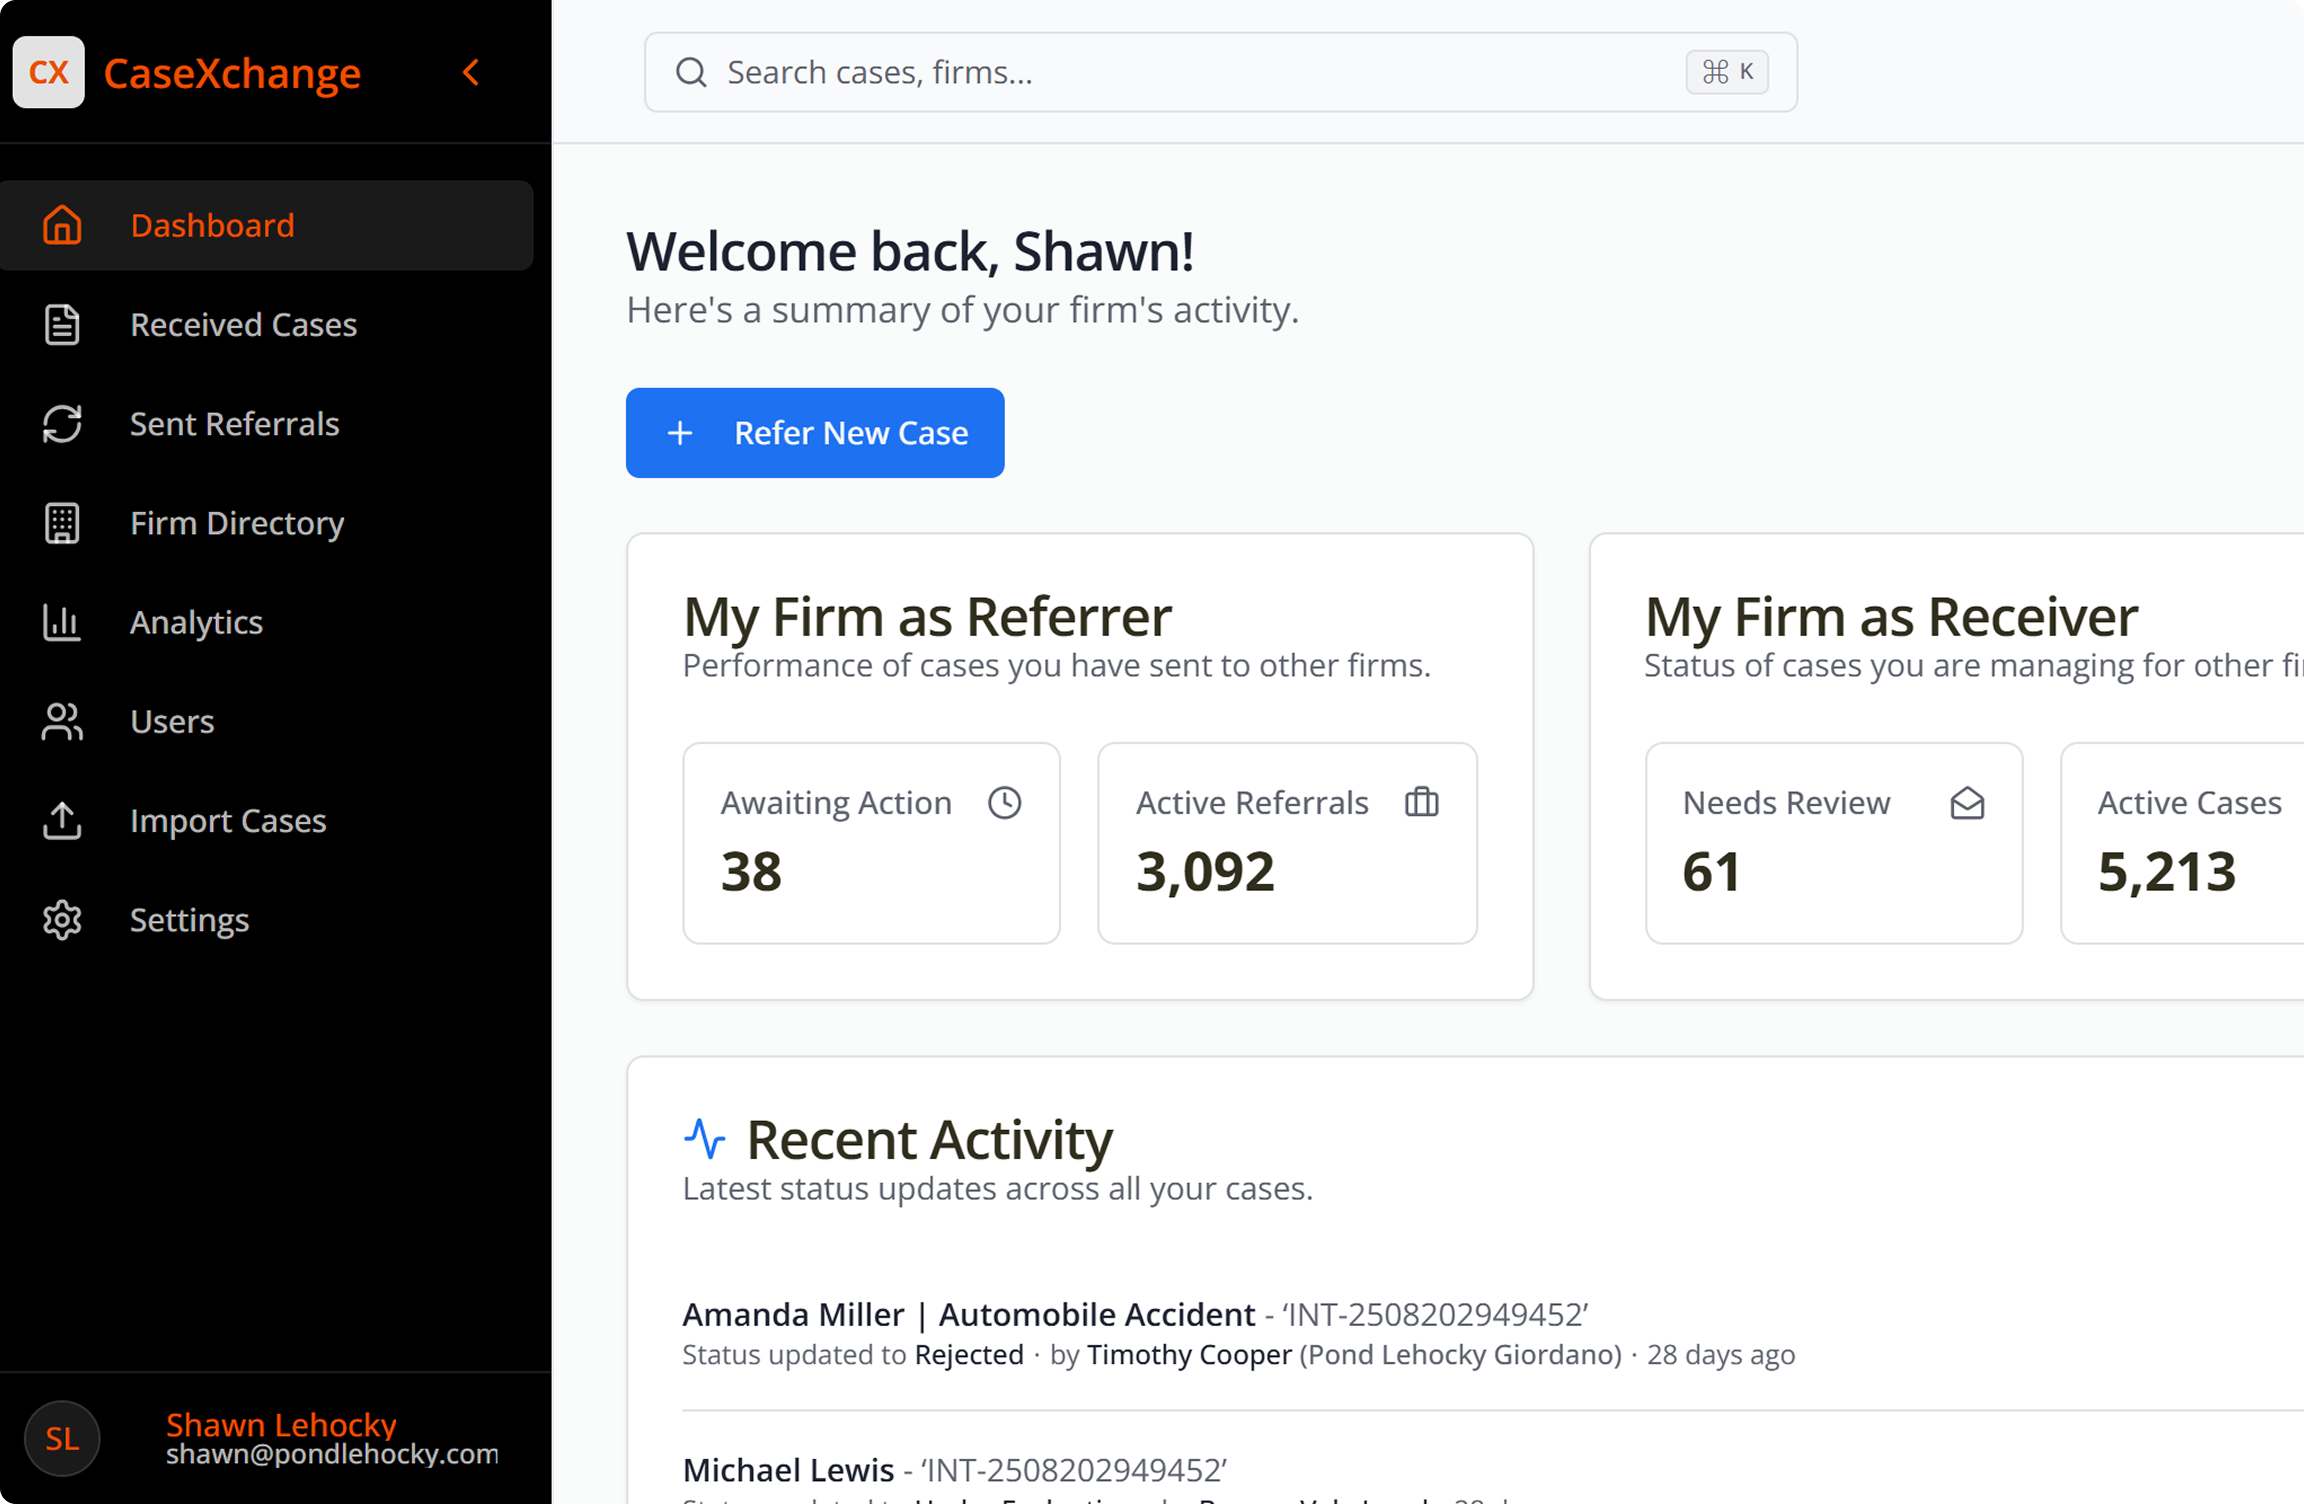Open the Analytics menu item
The height and width of the screenshot is (1504, 2304).
pos(196,622)
